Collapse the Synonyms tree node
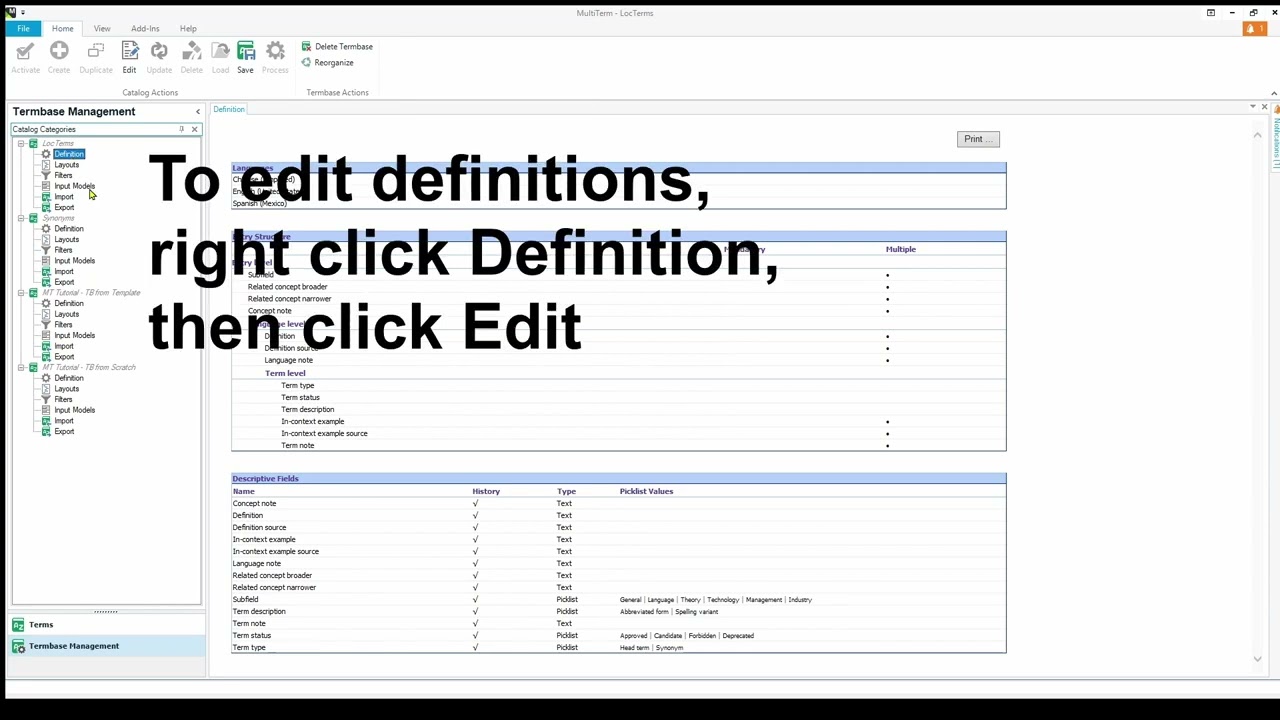This screenshot has height=720, width=1280. point(20,218)
